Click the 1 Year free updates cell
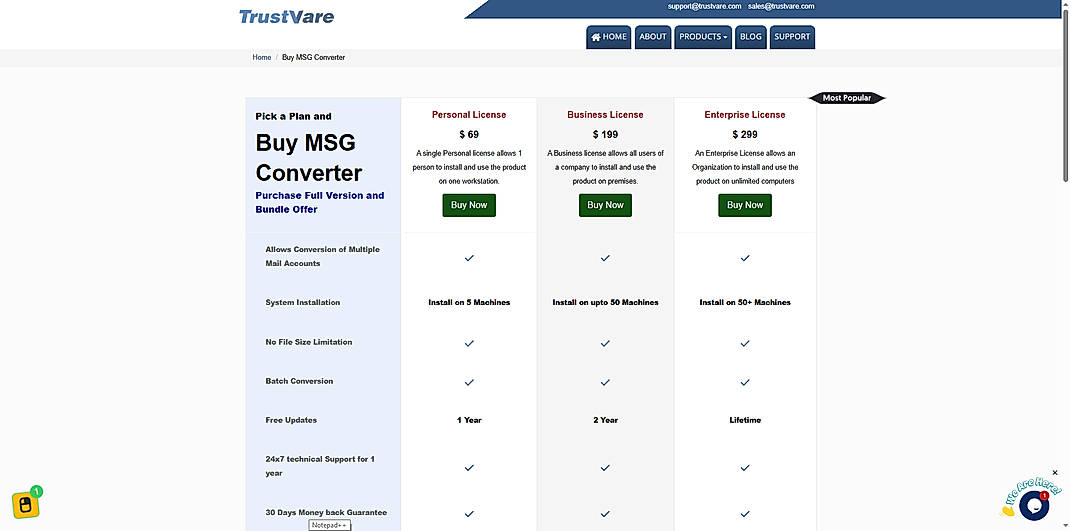This screenshot has width=1070, height=531. click(469, 420)
